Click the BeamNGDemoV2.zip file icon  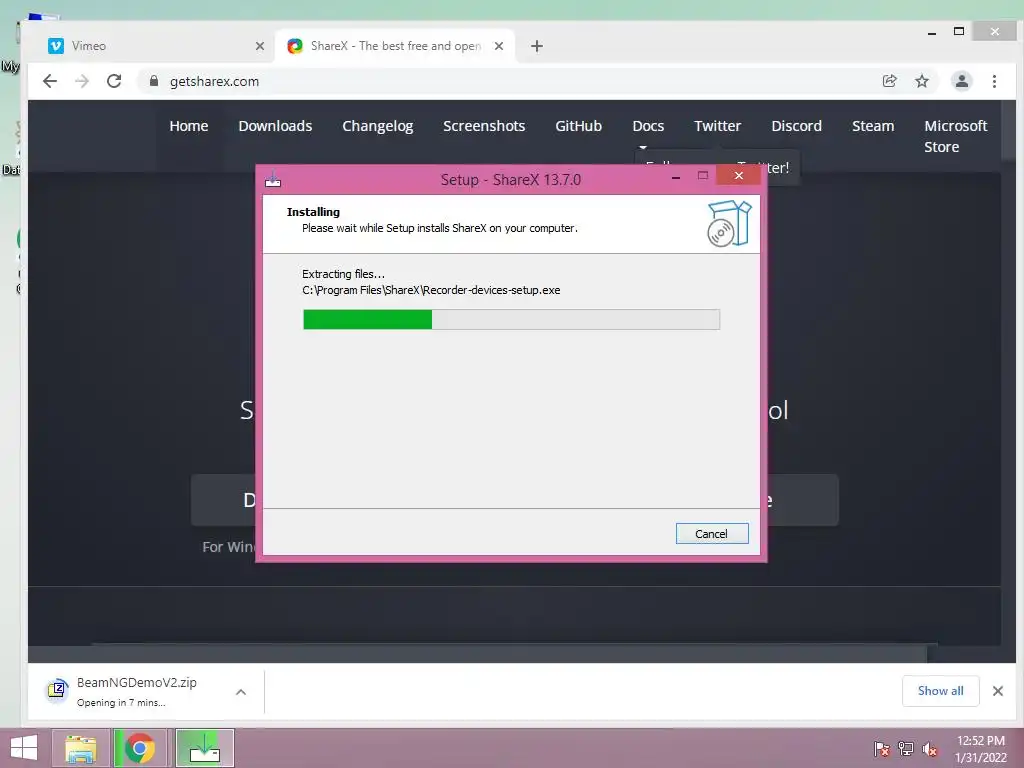(57, 689)
